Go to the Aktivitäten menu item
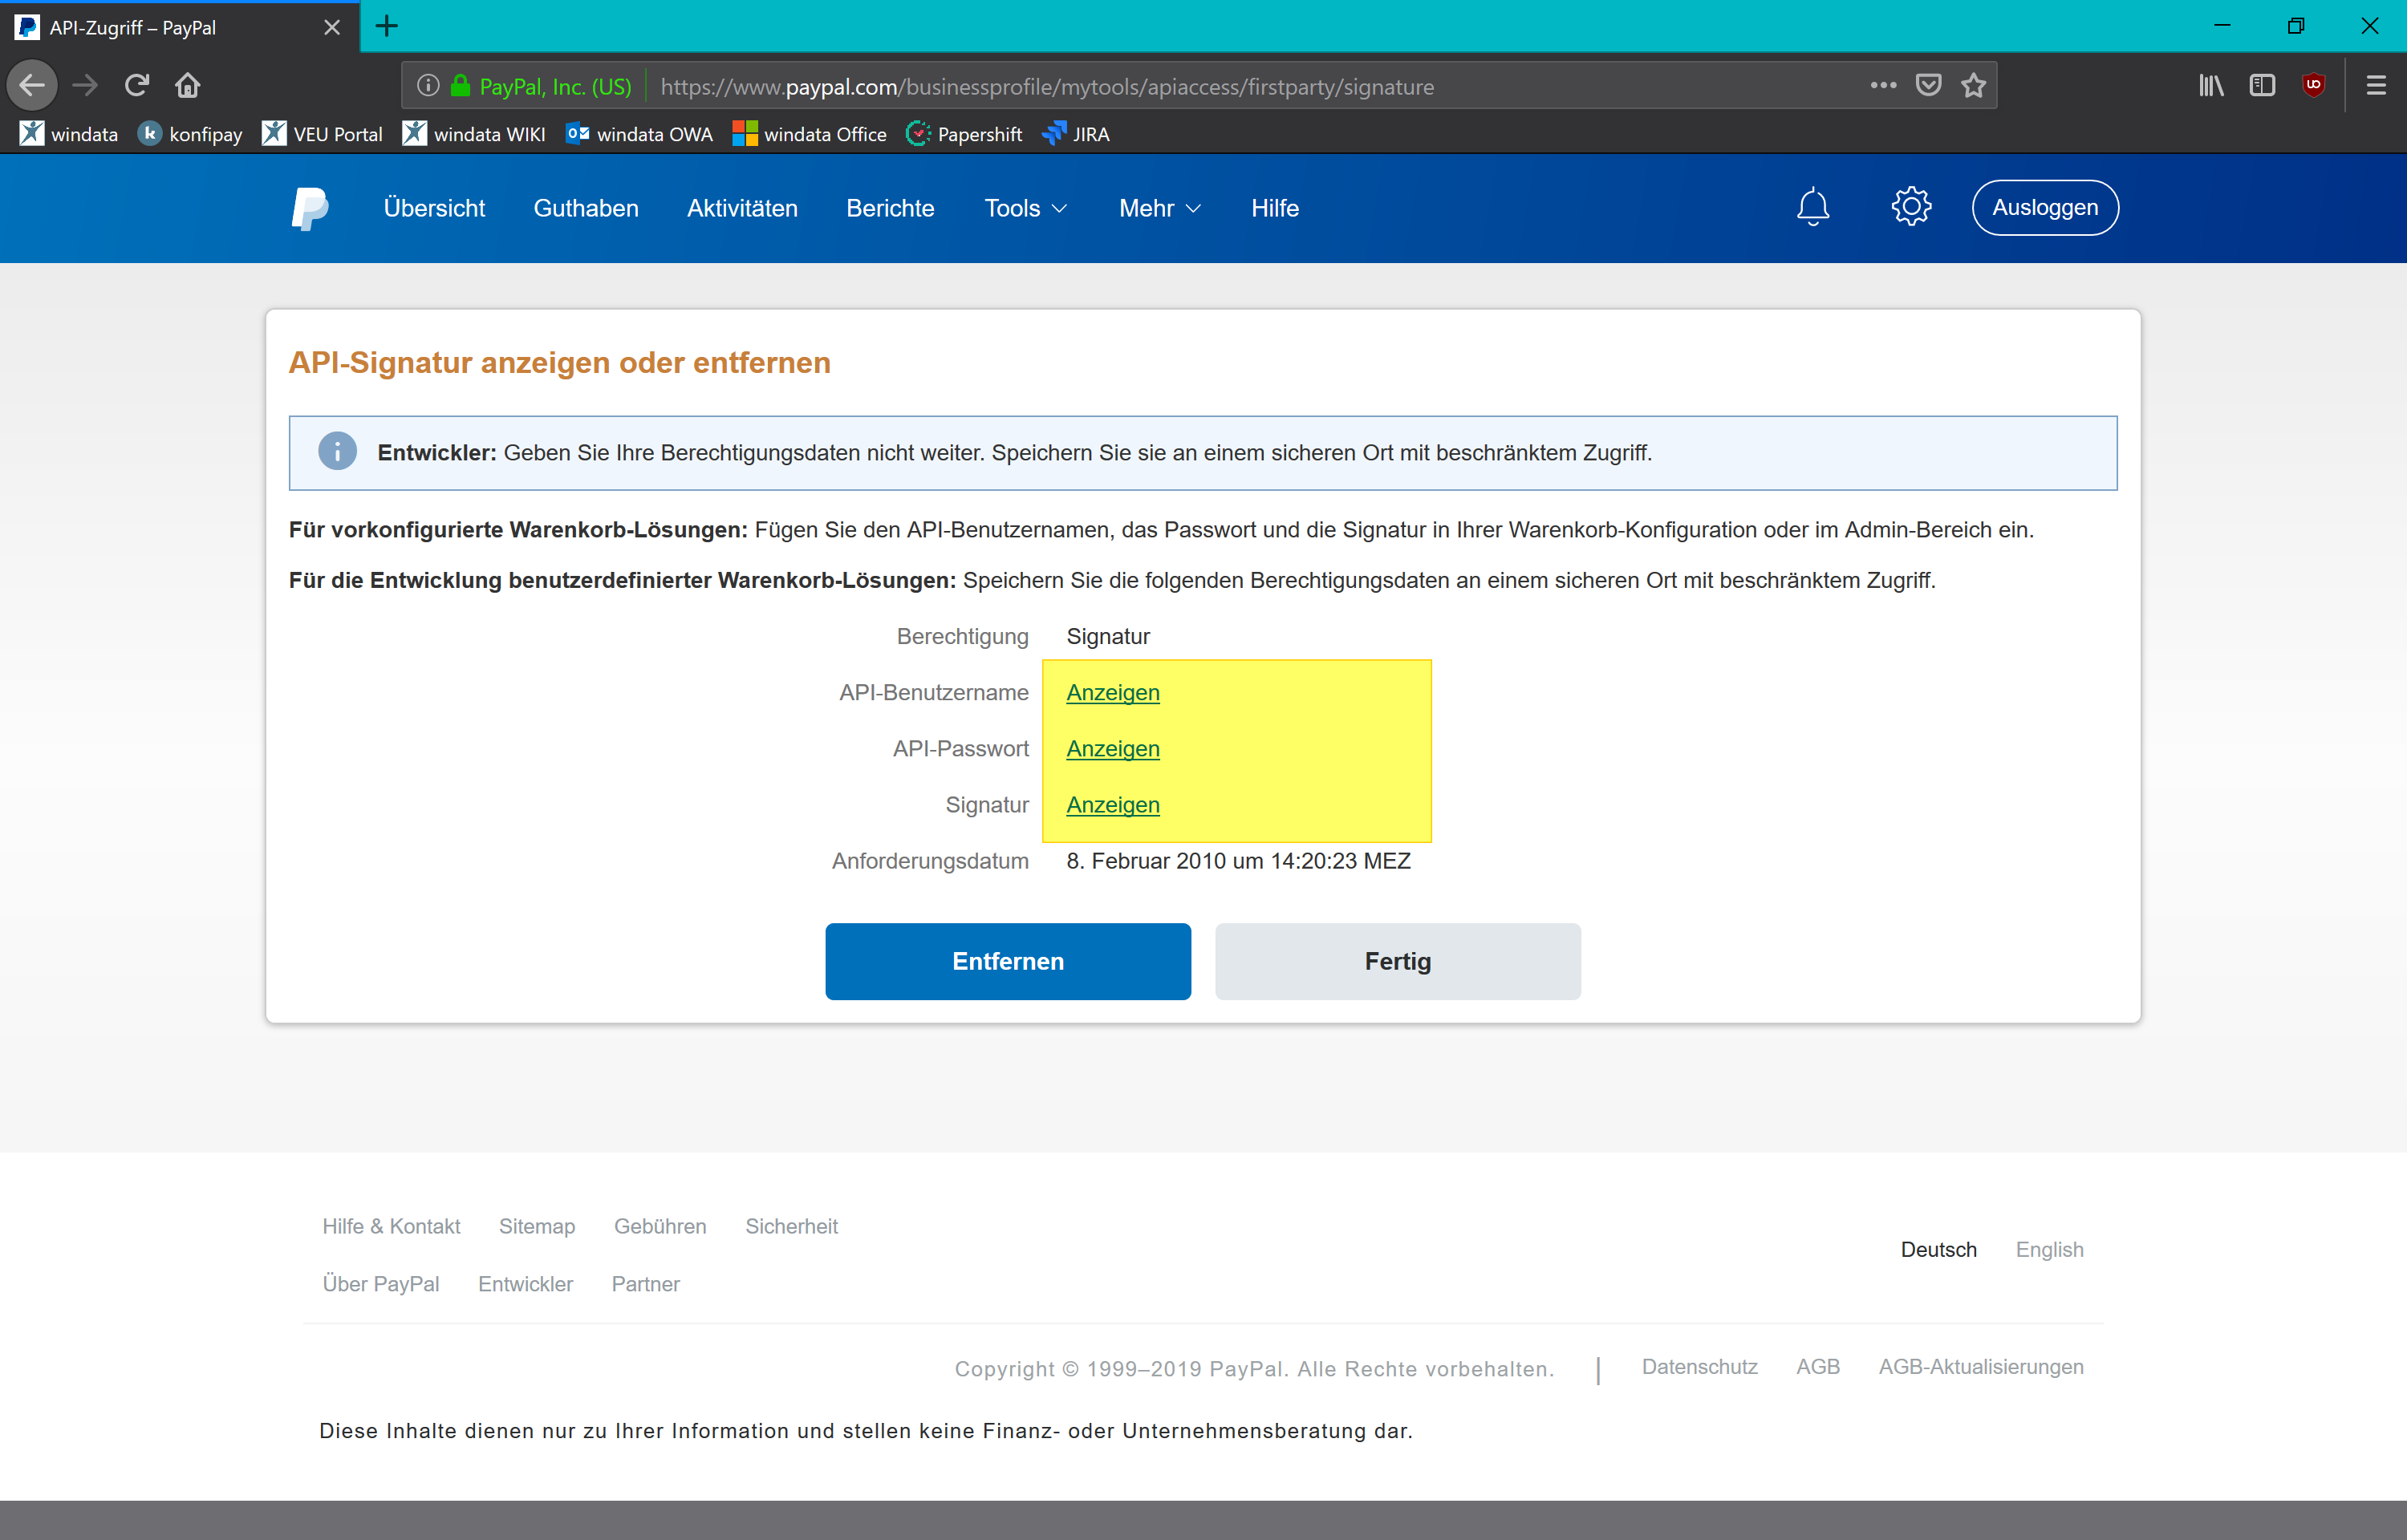The image size is (2407, 1540). click(x=742, y=208)
